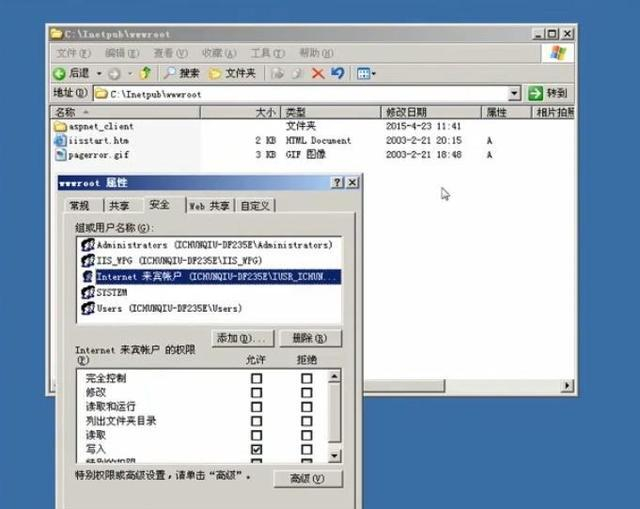Click the properties dialog Help question mark button
This screenshot has height=509, width=640.
[337, 182]
